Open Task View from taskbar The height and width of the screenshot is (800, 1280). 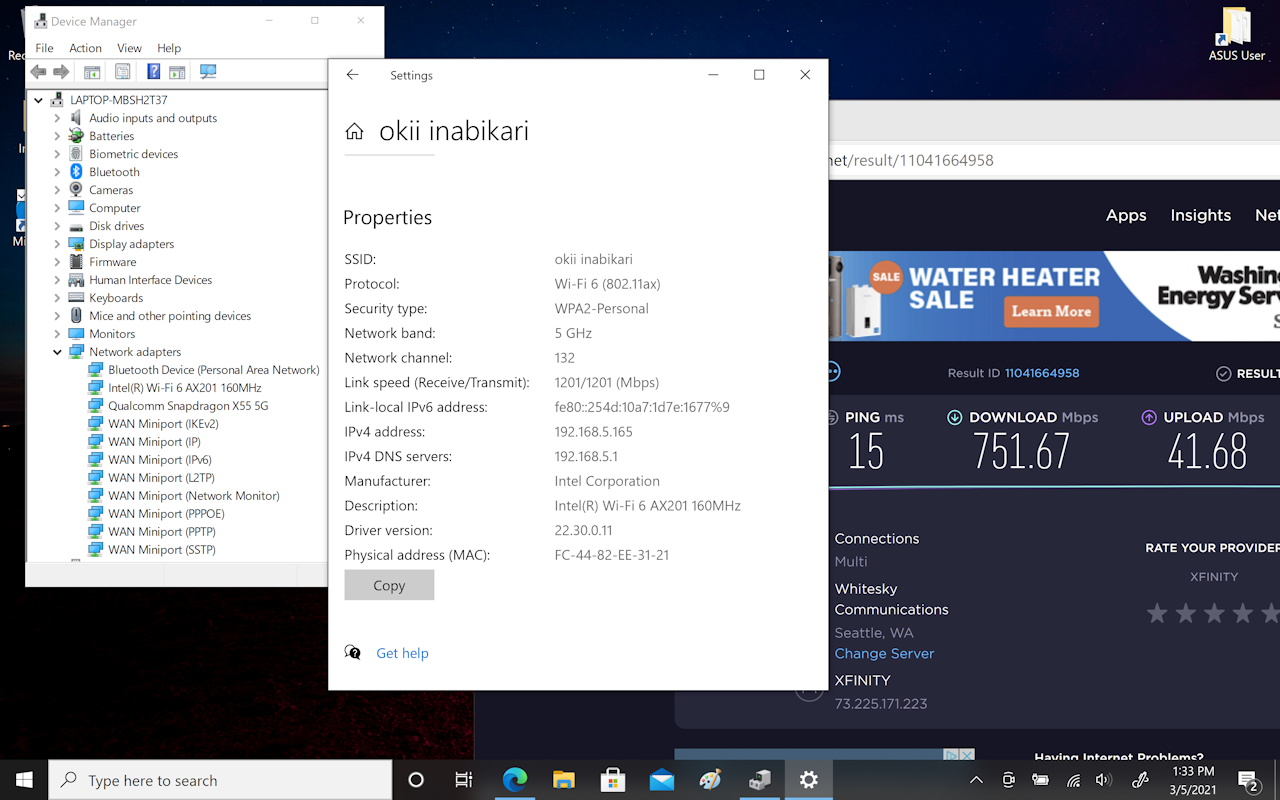click(x=464, y=780)
